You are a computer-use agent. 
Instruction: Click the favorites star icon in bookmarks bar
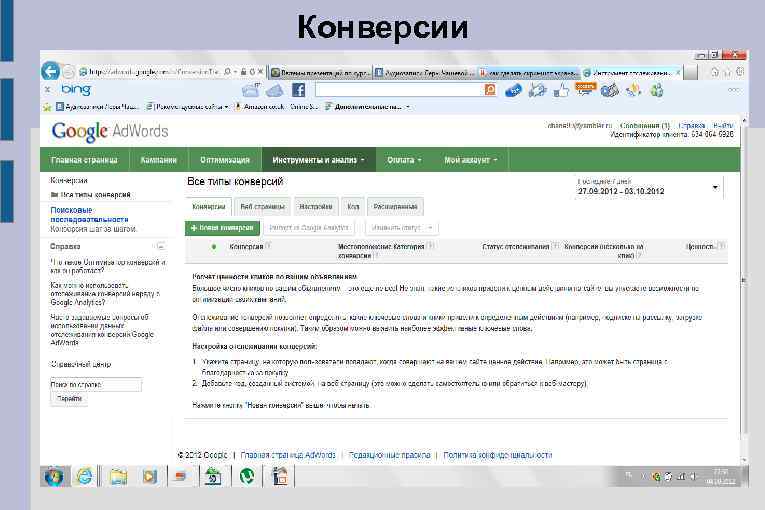[x=47, y=107]
